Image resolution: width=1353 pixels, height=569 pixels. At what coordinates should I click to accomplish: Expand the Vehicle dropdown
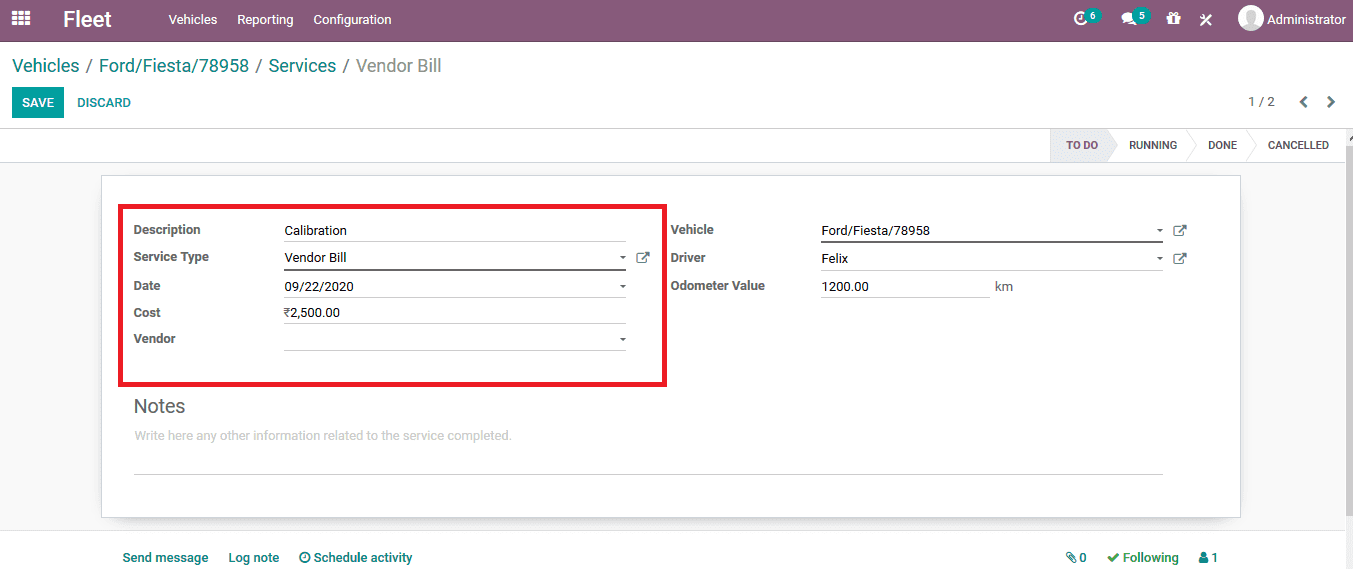(1159, 231)
